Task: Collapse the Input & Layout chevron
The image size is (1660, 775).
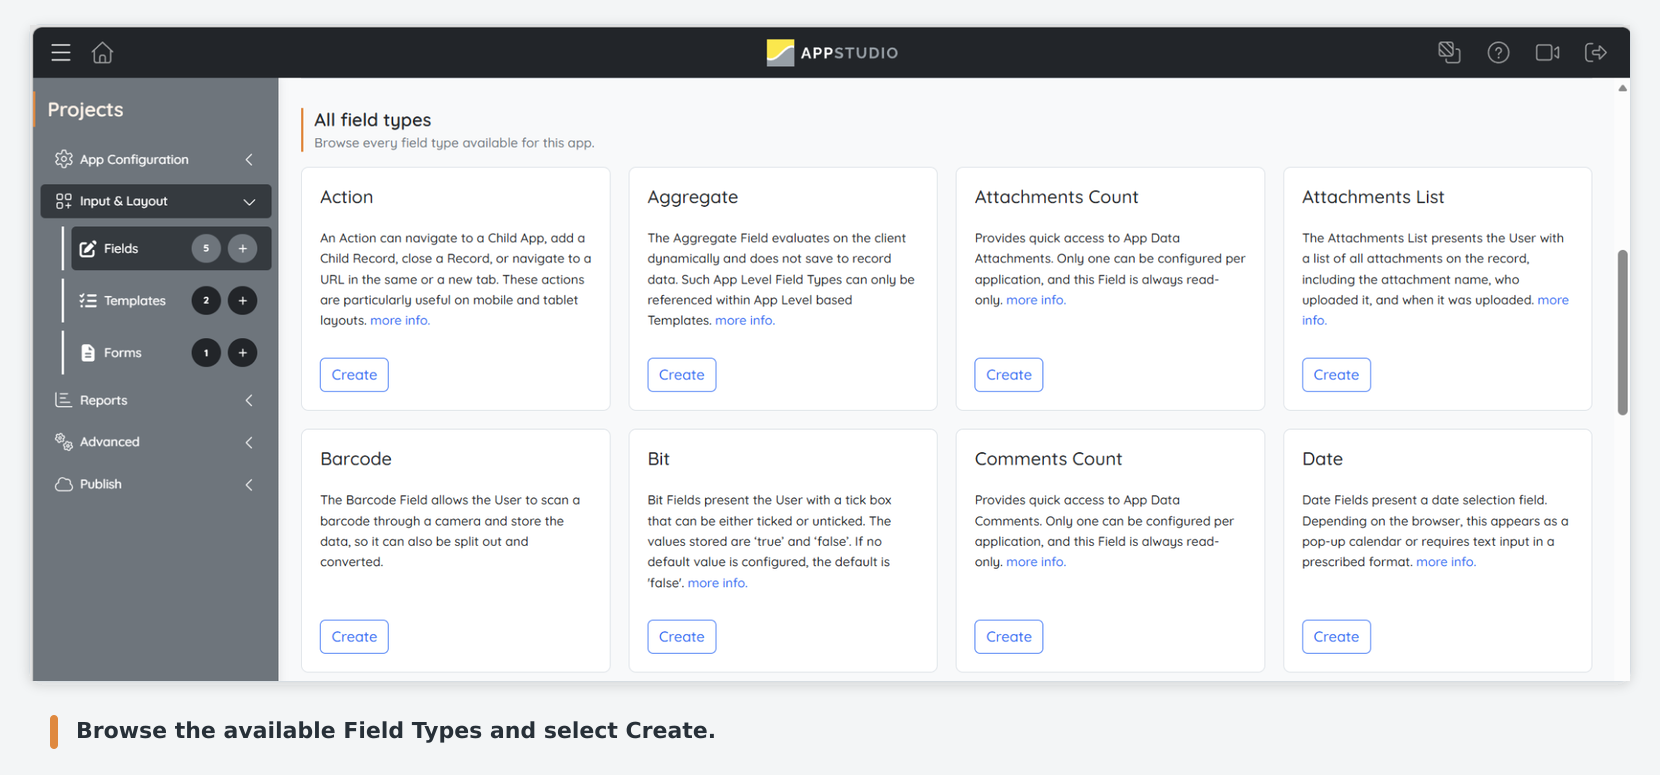Action: pyautogui.click(x=249, y=202)
